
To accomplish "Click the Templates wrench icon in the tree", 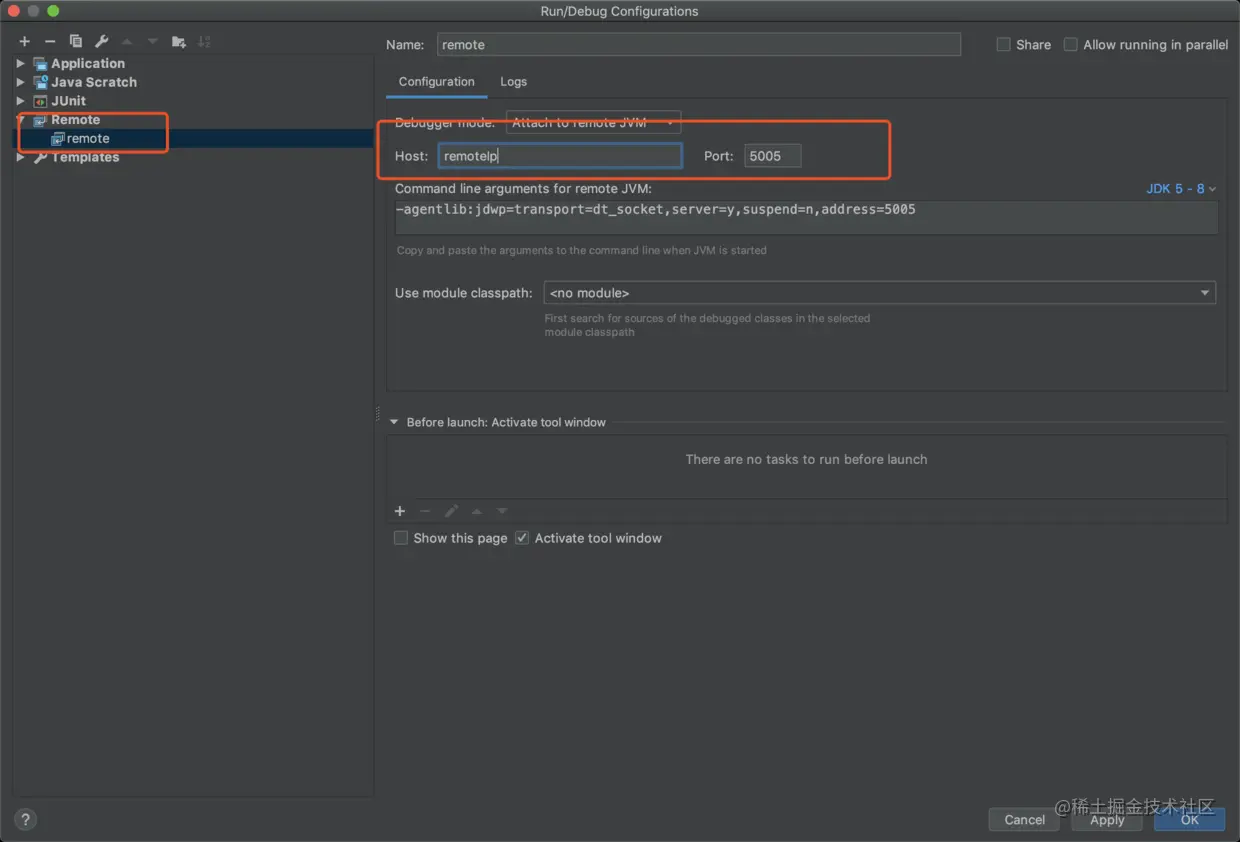I will [x=40, y=158].
